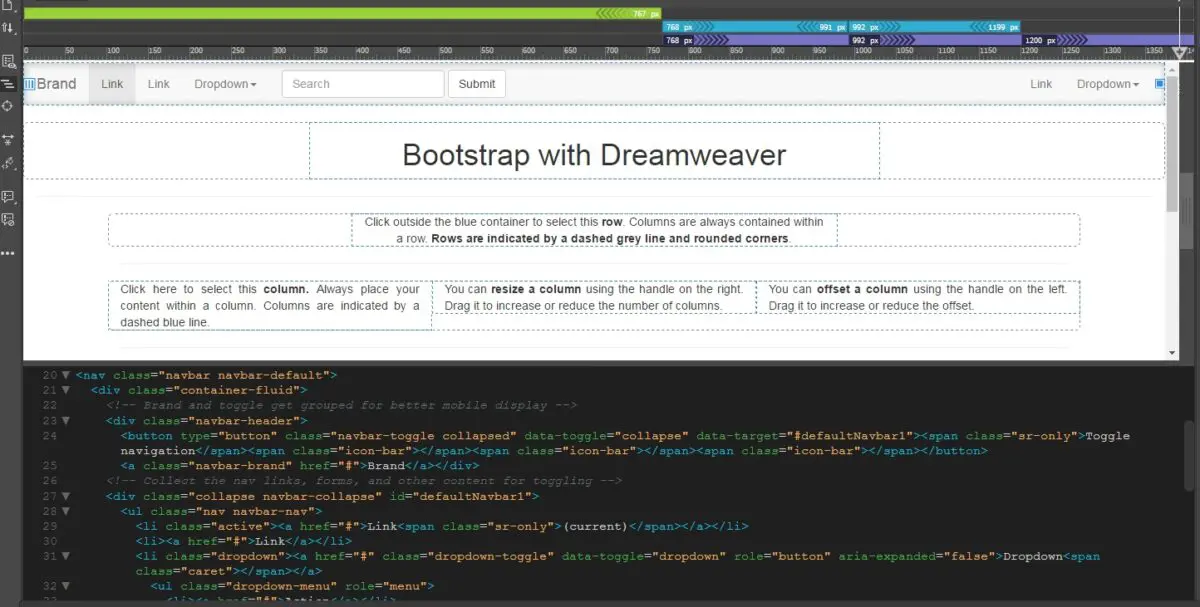Image resolution: width=1200 pixels, height=607 pixels.
Task: Select the 'resize a column' text block
Action: pyautogui.click(x=594, y=297)
